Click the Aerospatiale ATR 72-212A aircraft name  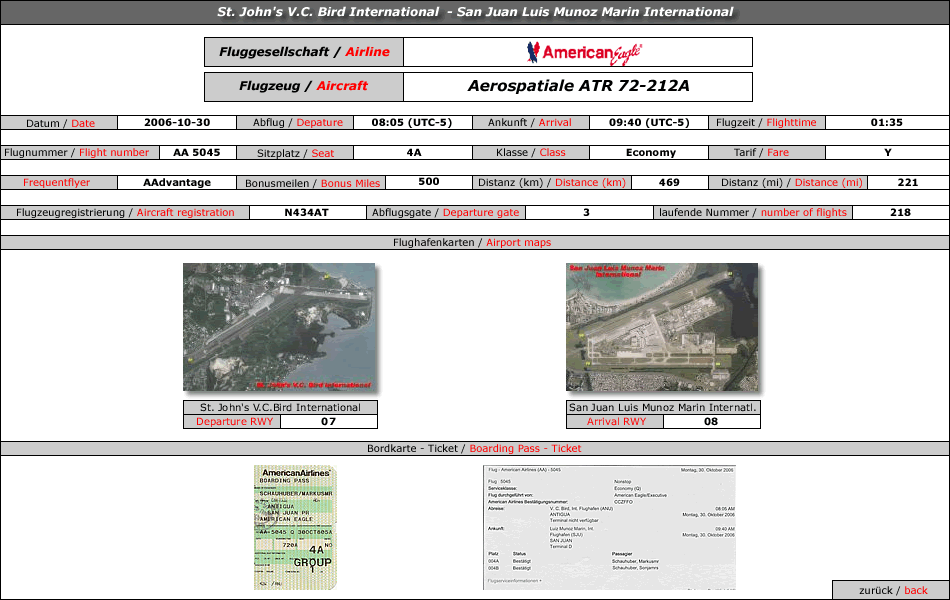[x=578, y=87]
